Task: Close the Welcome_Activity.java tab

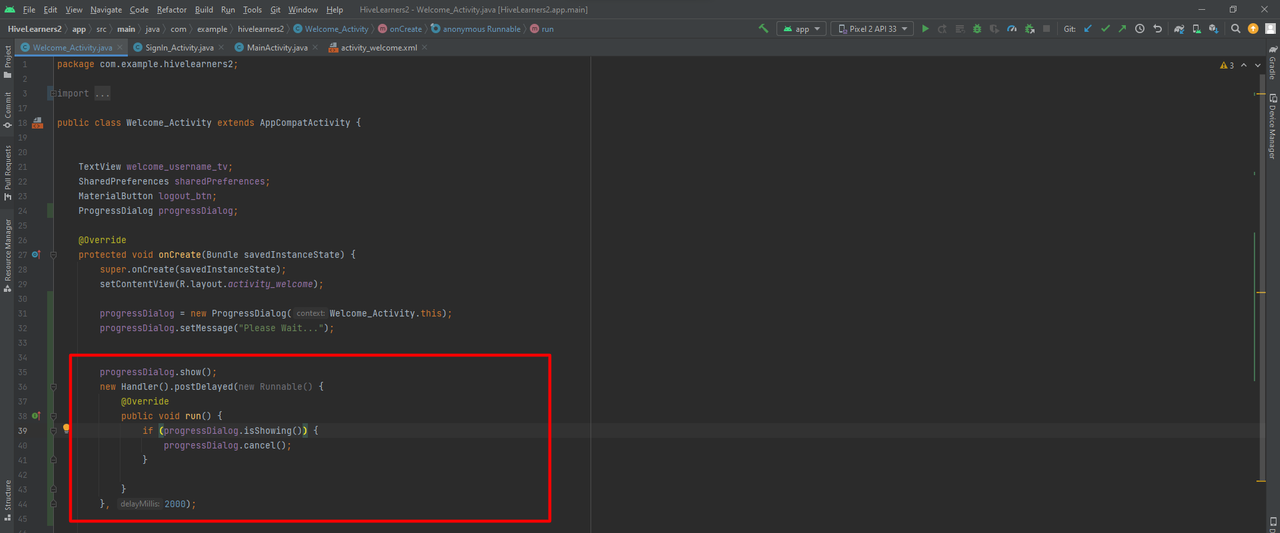Action: (122, 47)
